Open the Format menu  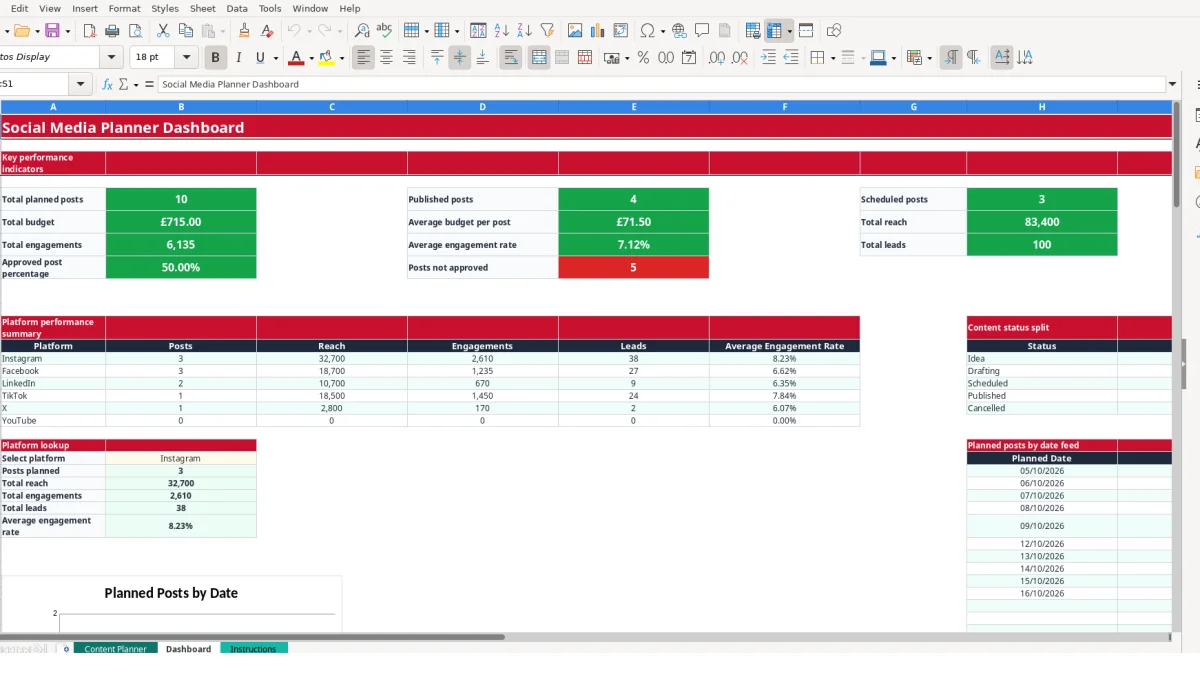[x=125, y=8]
